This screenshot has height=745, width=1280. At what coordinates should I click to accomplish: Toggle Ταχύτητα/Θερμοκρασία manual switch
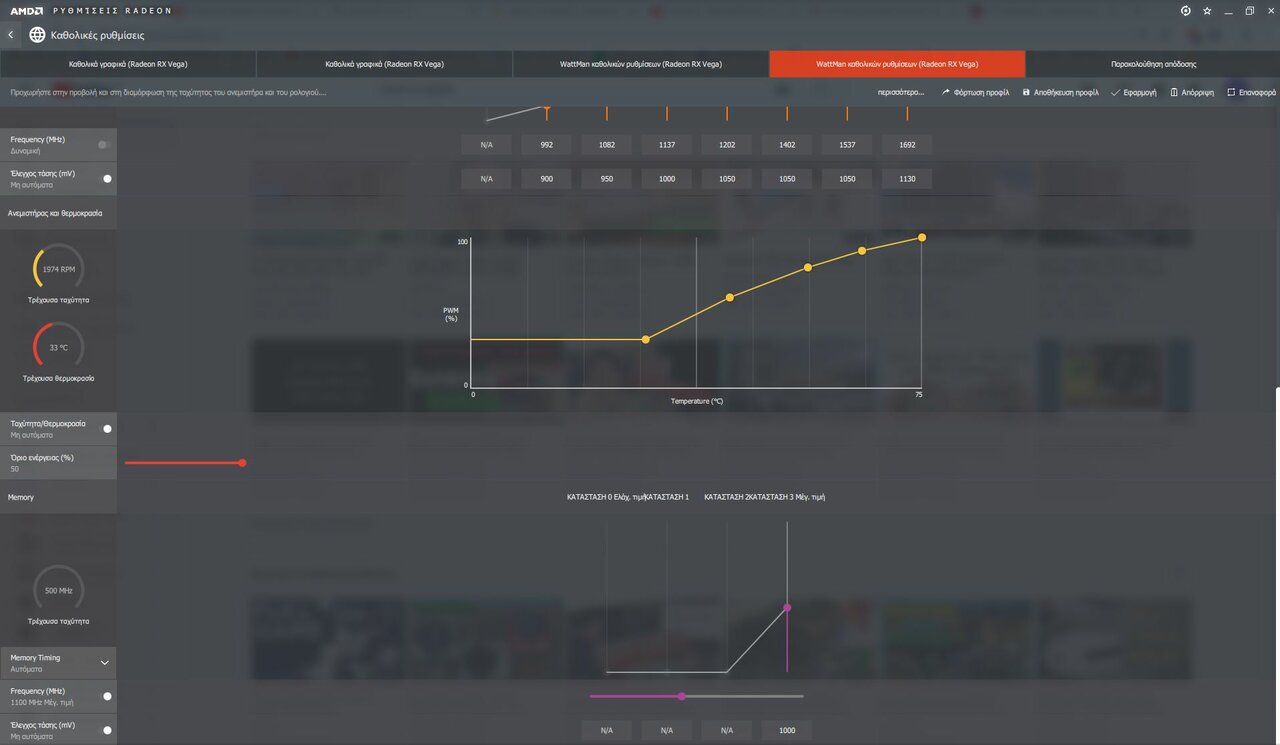click(x=107, y=429)
